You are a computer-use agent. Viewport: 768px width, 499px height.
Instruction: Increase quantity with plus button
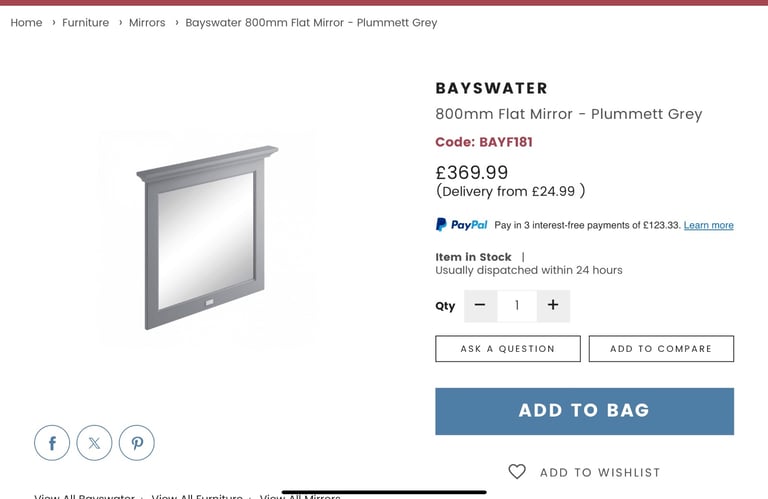(553, 306)
